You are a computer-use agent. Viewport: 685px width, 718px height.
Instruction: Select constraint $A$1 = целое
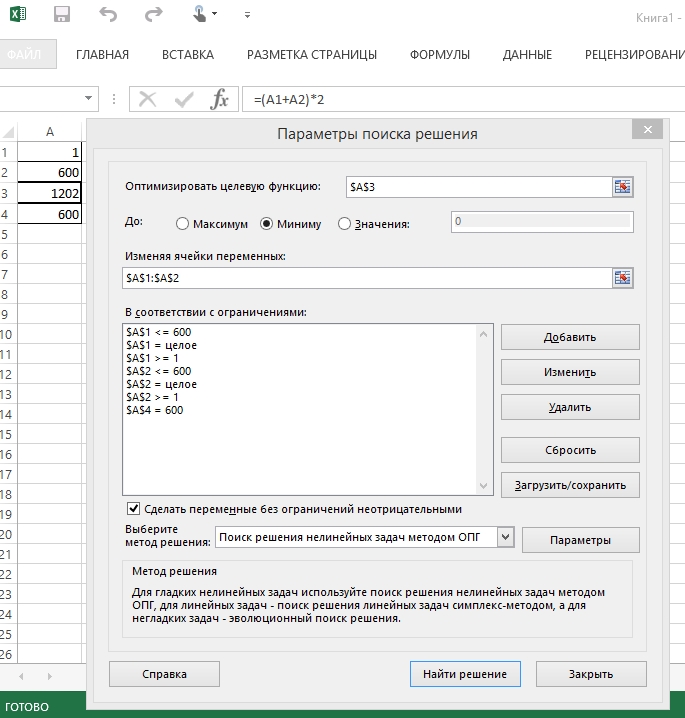pyautogui.click(x=162, y=345)
